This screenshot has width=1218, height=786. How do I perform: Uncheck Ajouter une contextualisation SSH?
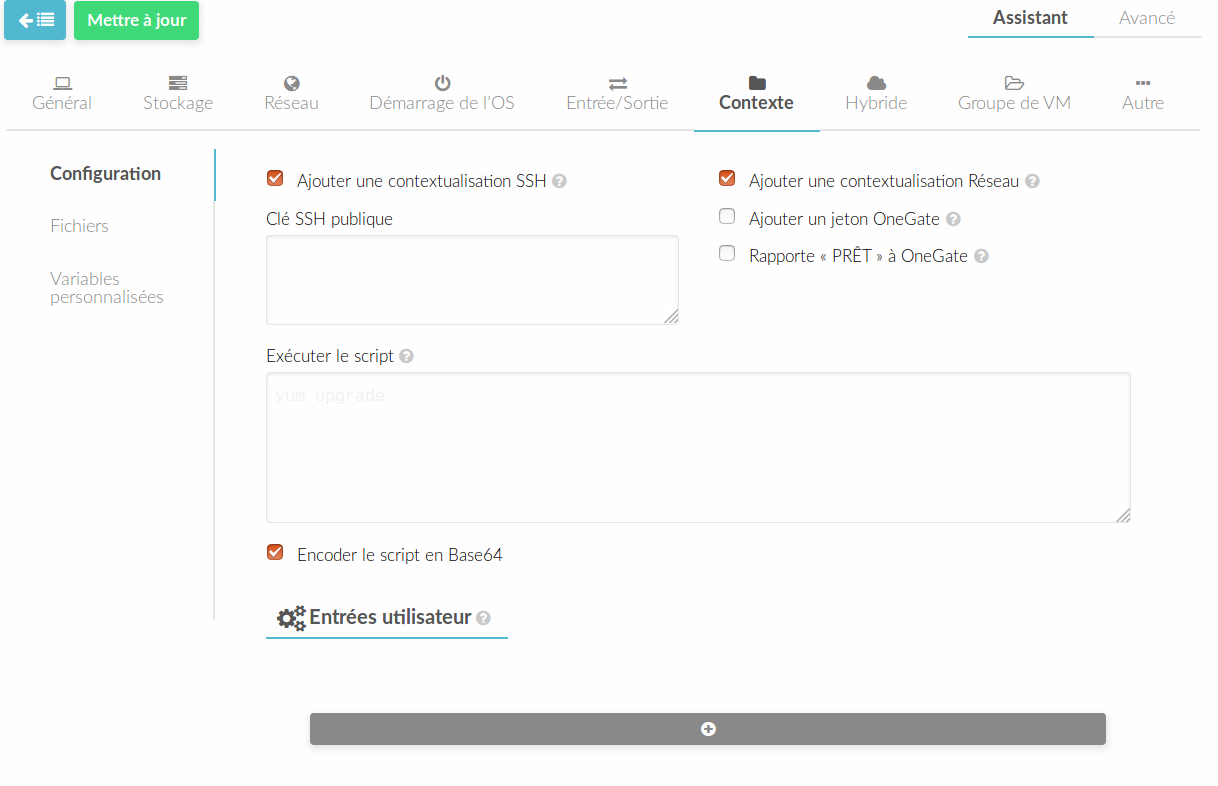[275, 179]
